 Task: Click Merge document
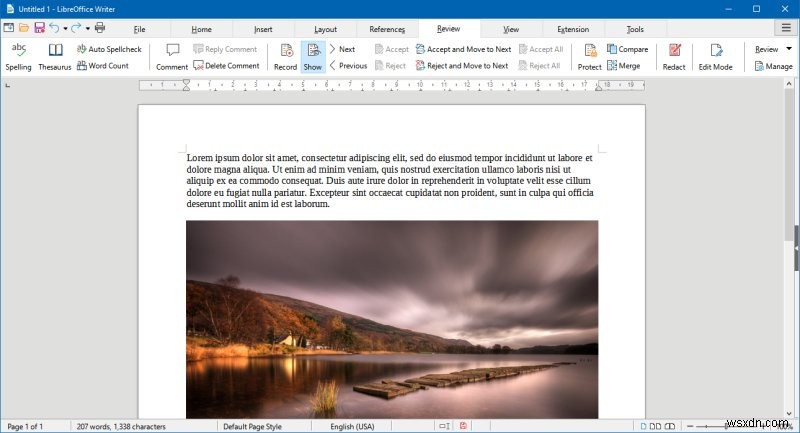[623, 65]
